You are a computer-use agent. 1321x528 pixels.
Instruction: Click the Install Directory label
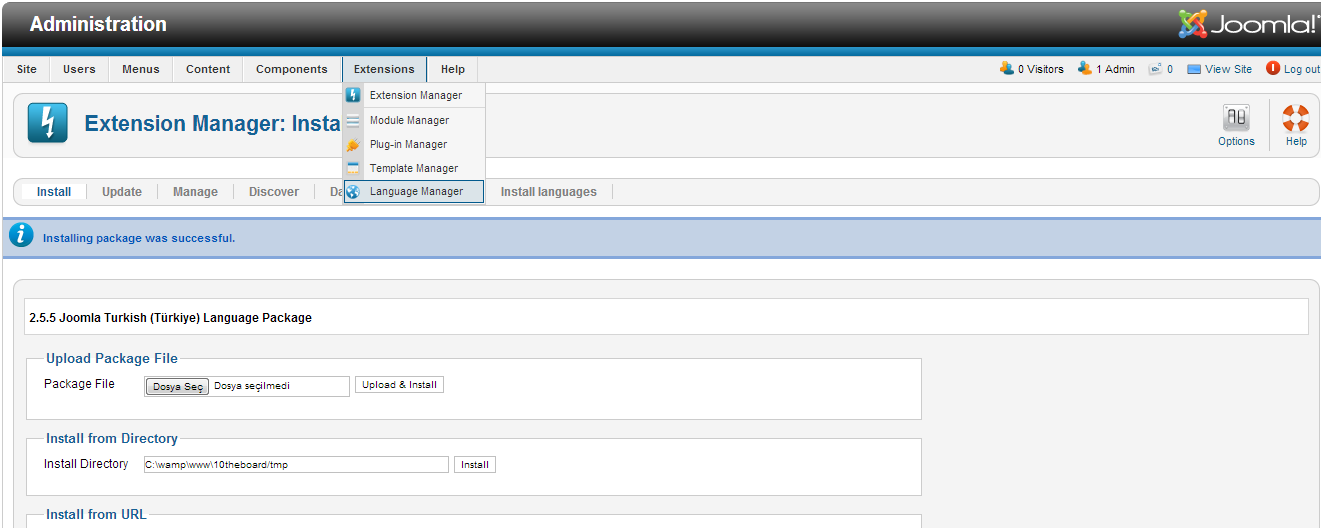86,464
